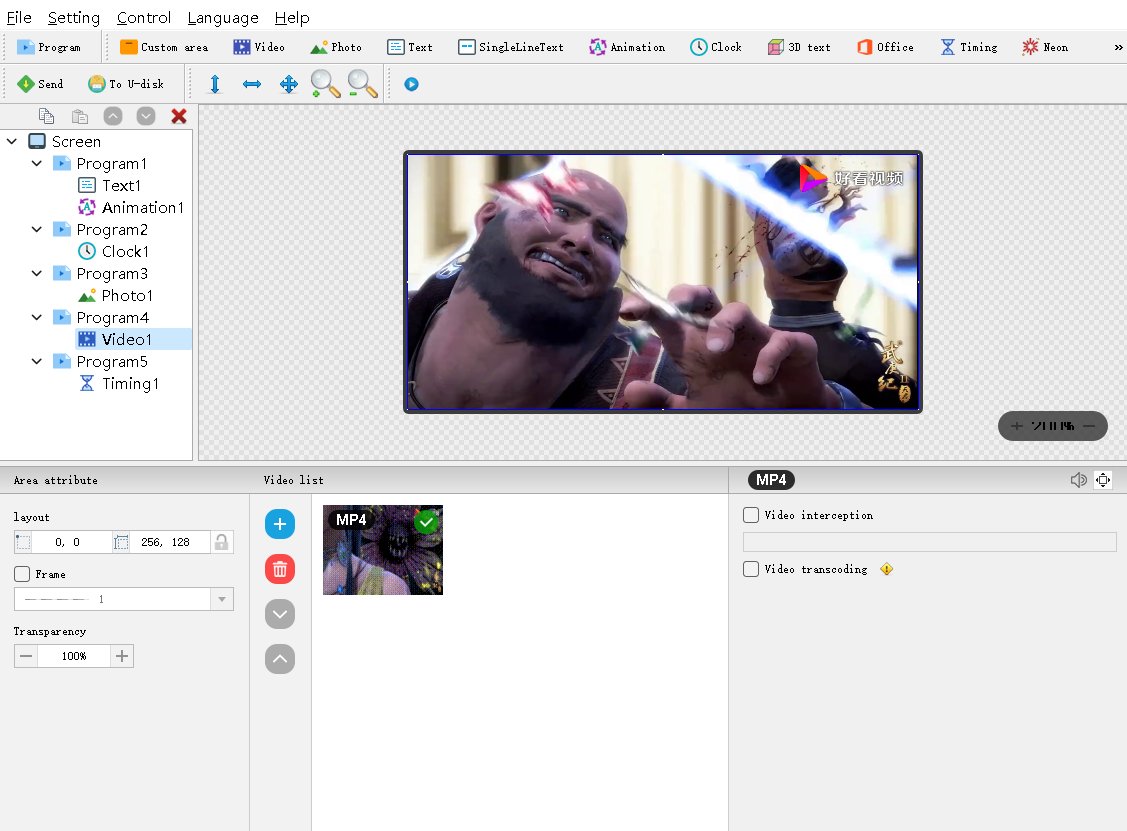1127x831 pixels.
Task: Insert a 3D text area
Action: click(799, 47)
